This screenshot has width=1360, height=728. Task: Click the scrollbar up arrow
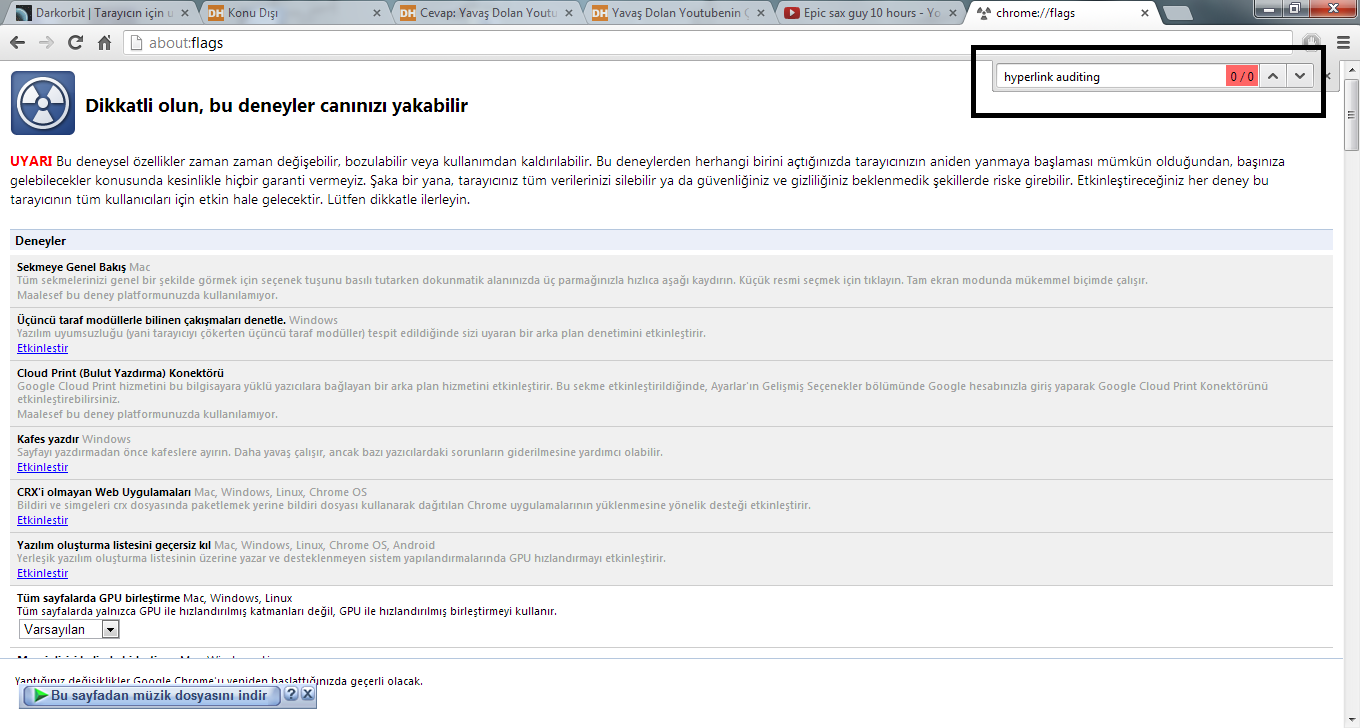1351,69
